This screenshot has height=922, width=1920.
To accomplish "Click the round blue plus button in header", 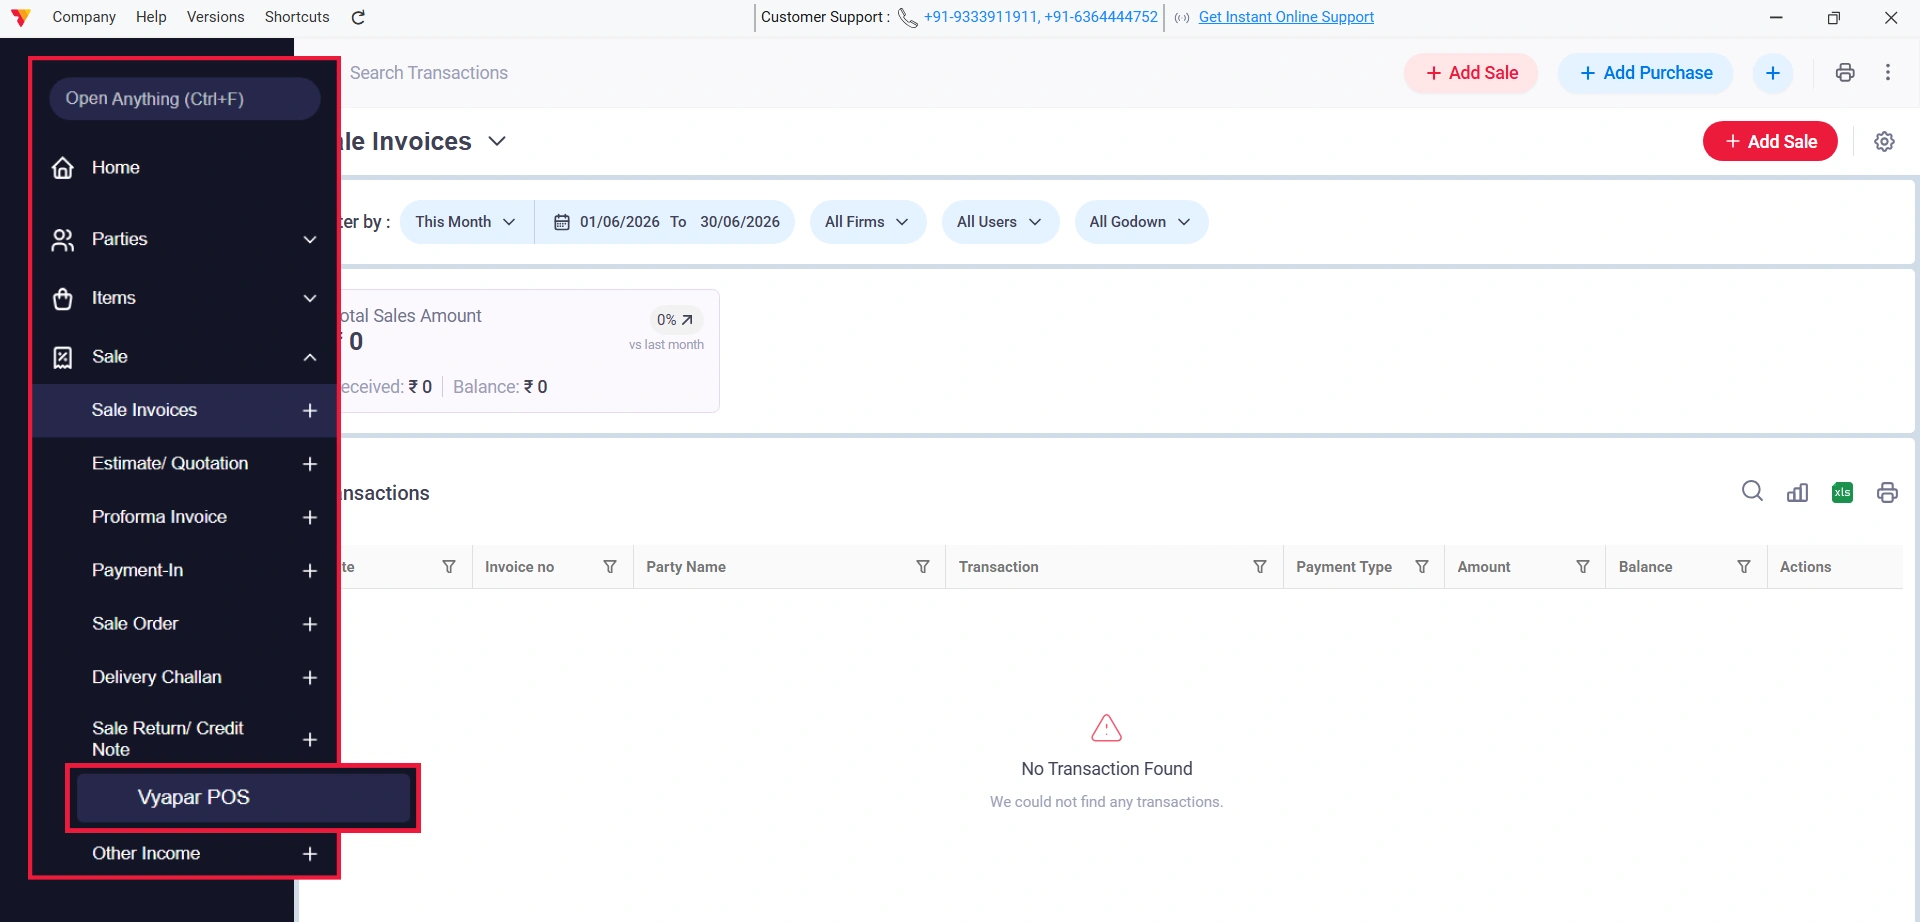I will [x=1773, y=73].
